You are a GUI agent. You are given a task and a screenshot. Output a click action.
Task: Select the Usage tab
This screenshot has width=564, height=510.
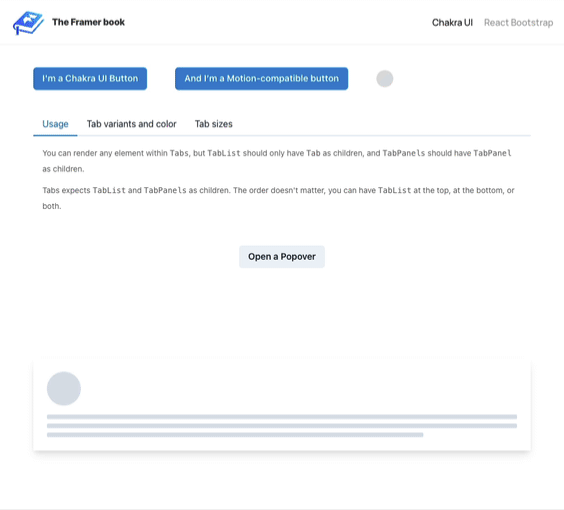pos(55,124)
